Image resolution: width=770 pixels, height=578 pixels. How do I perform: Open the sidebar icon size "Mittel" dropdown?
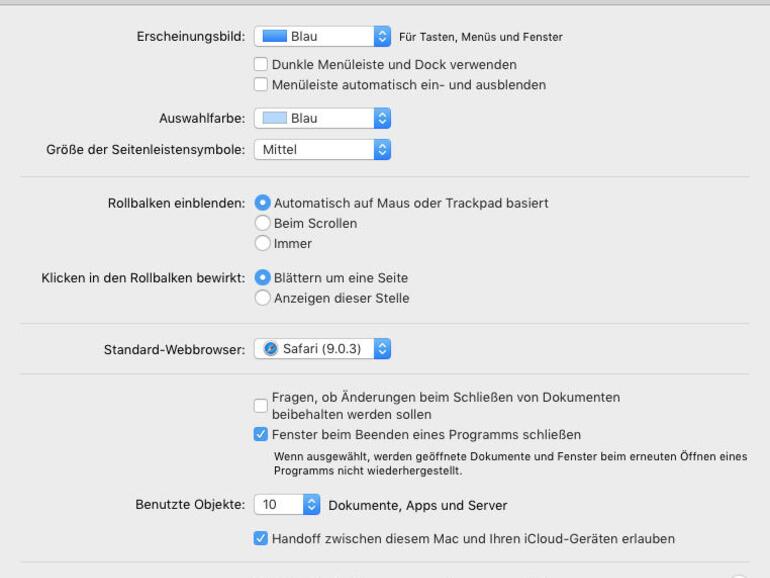click(313, 150)
